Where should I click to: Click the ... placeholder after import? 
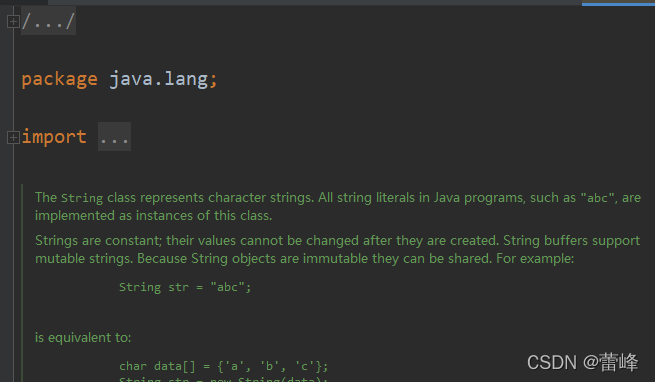pos(114,137)
